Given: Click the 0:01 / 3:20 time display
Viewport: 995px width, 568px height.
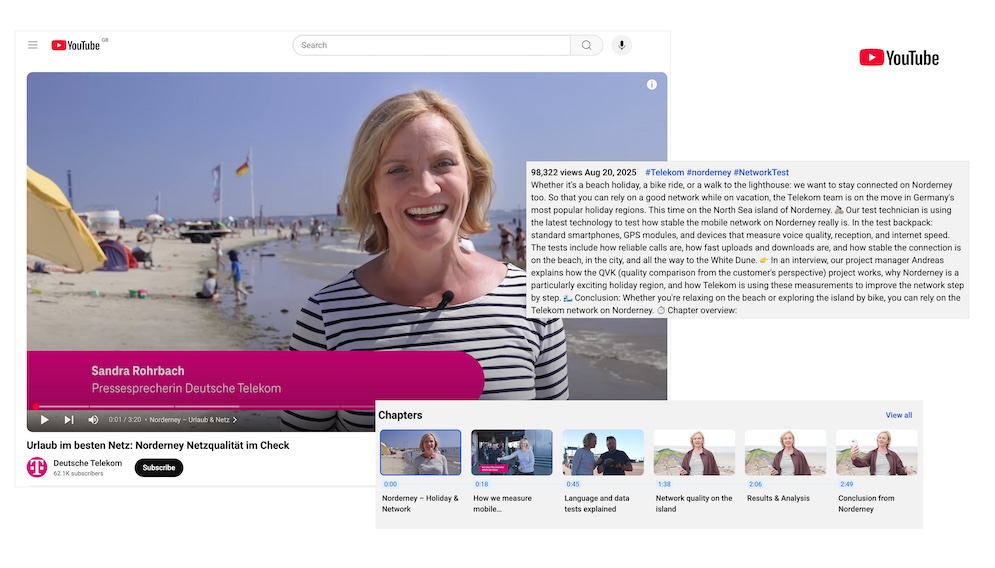Looking at the screenshot, I should coord(125,419).
